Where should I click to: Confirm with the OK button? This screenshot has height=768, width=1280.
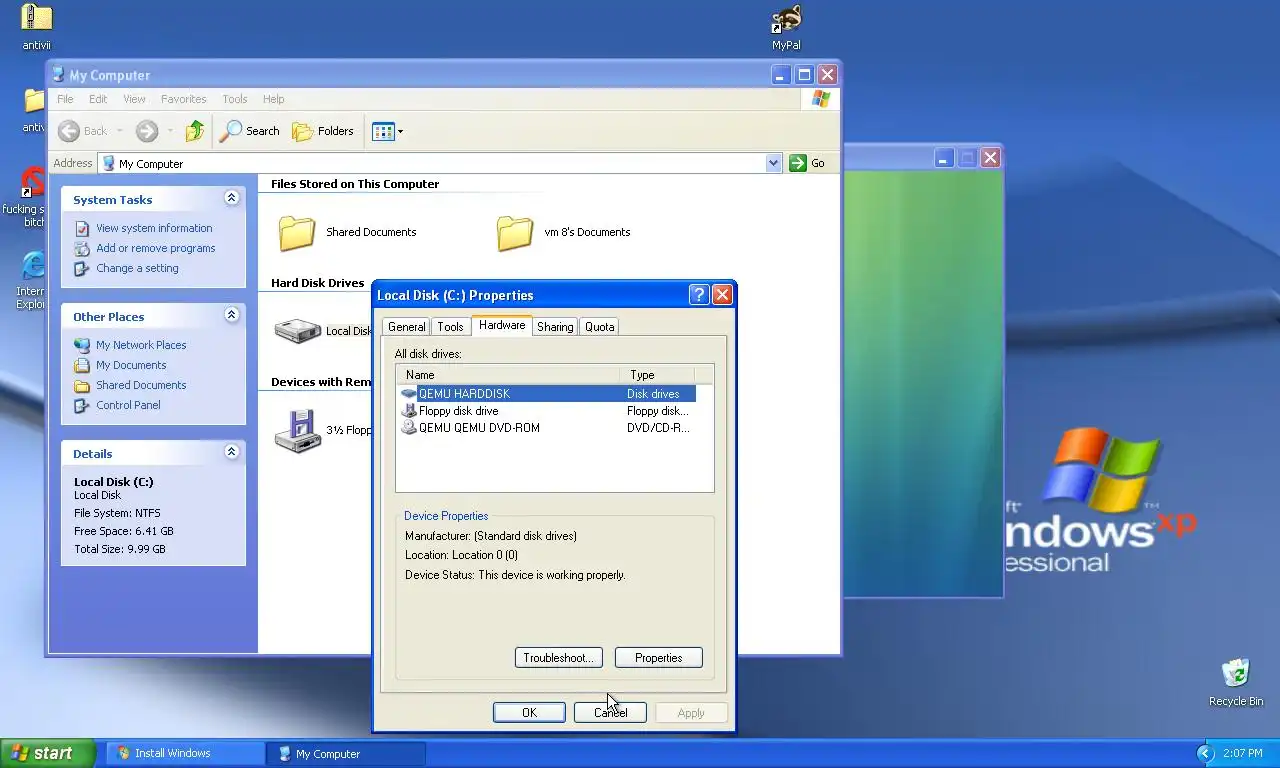click(x=529, y=713)
